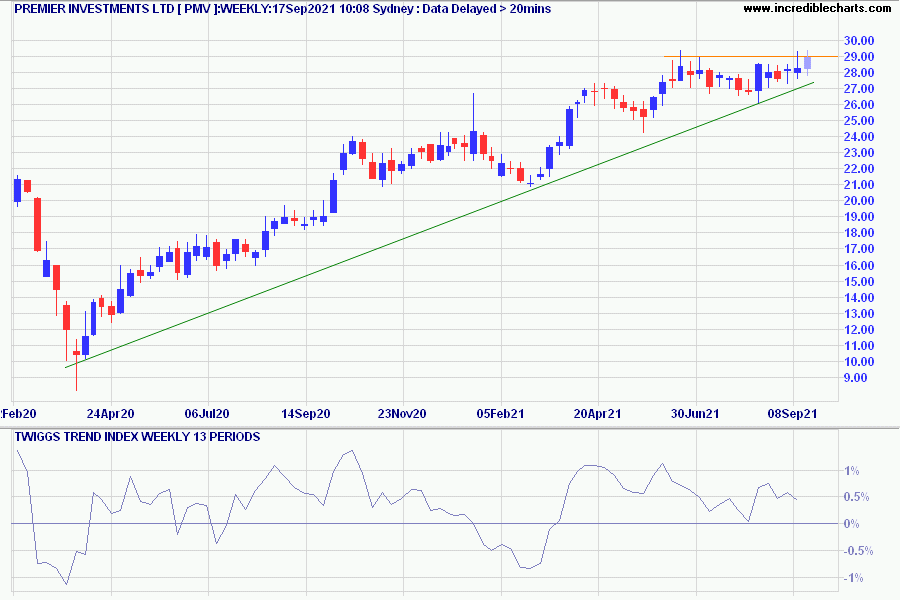Image resolution: width=900 pixels, height=600 pixels.
Task: Select the 13.00 price axis label
Action: 859,314
